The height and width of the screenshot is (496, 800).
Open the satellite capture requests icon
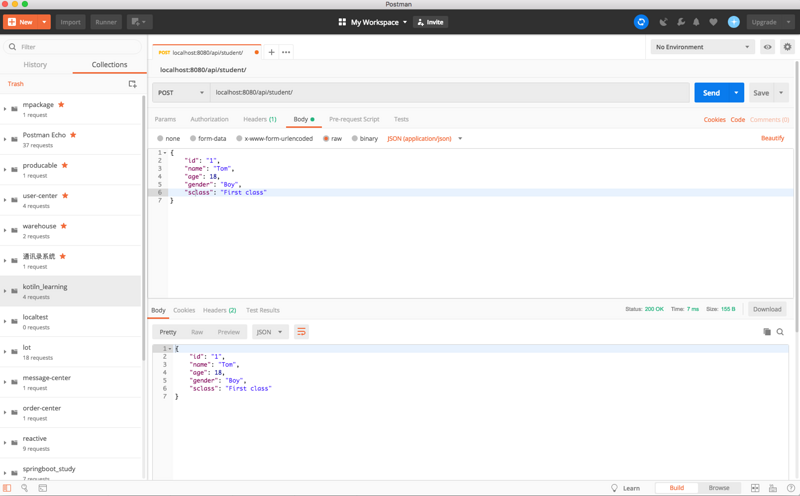[663, 22]
